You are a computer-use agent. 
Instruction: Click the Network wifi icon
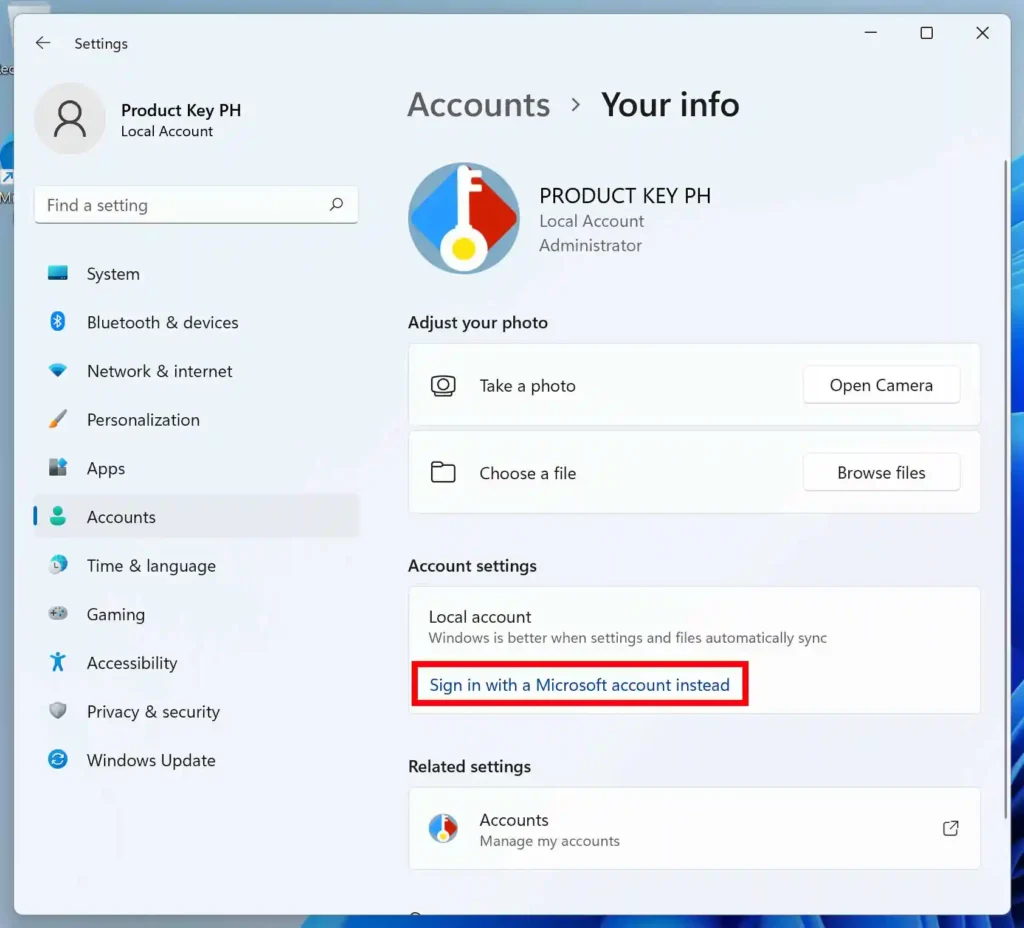click(57, 370)
